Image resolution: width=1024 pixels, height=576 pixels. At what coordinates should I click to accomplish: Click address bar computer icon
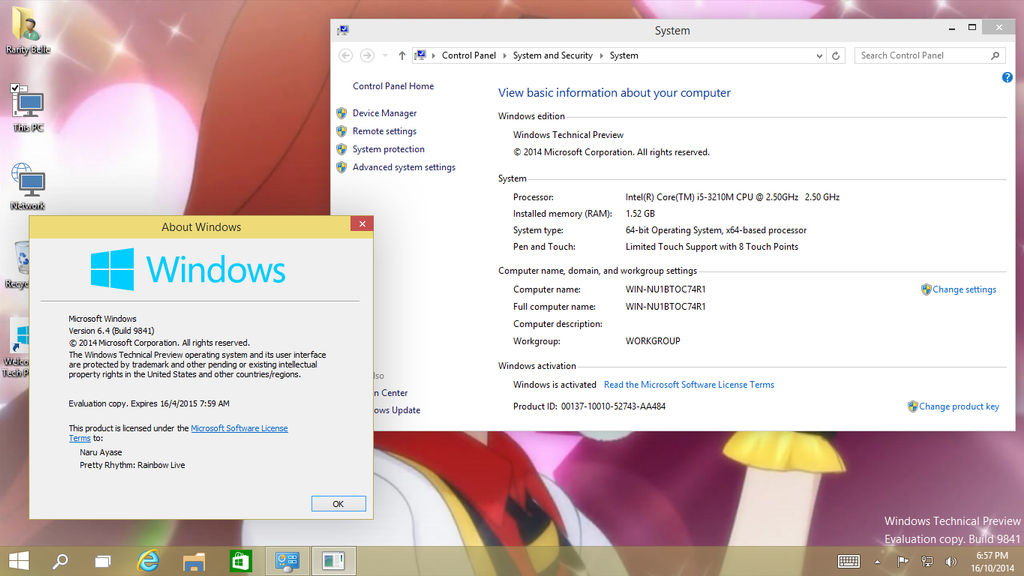click(421, 56)
